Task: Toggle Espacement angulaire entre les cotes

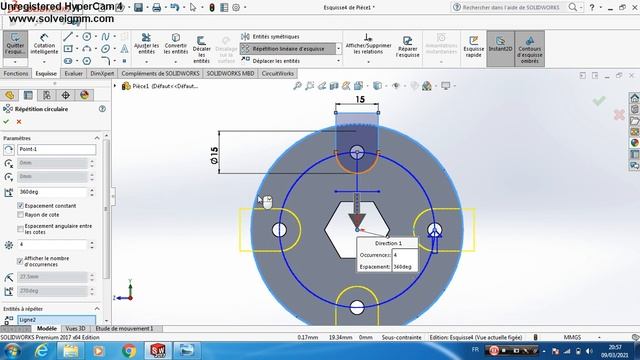Action: [x=20, y=229]
